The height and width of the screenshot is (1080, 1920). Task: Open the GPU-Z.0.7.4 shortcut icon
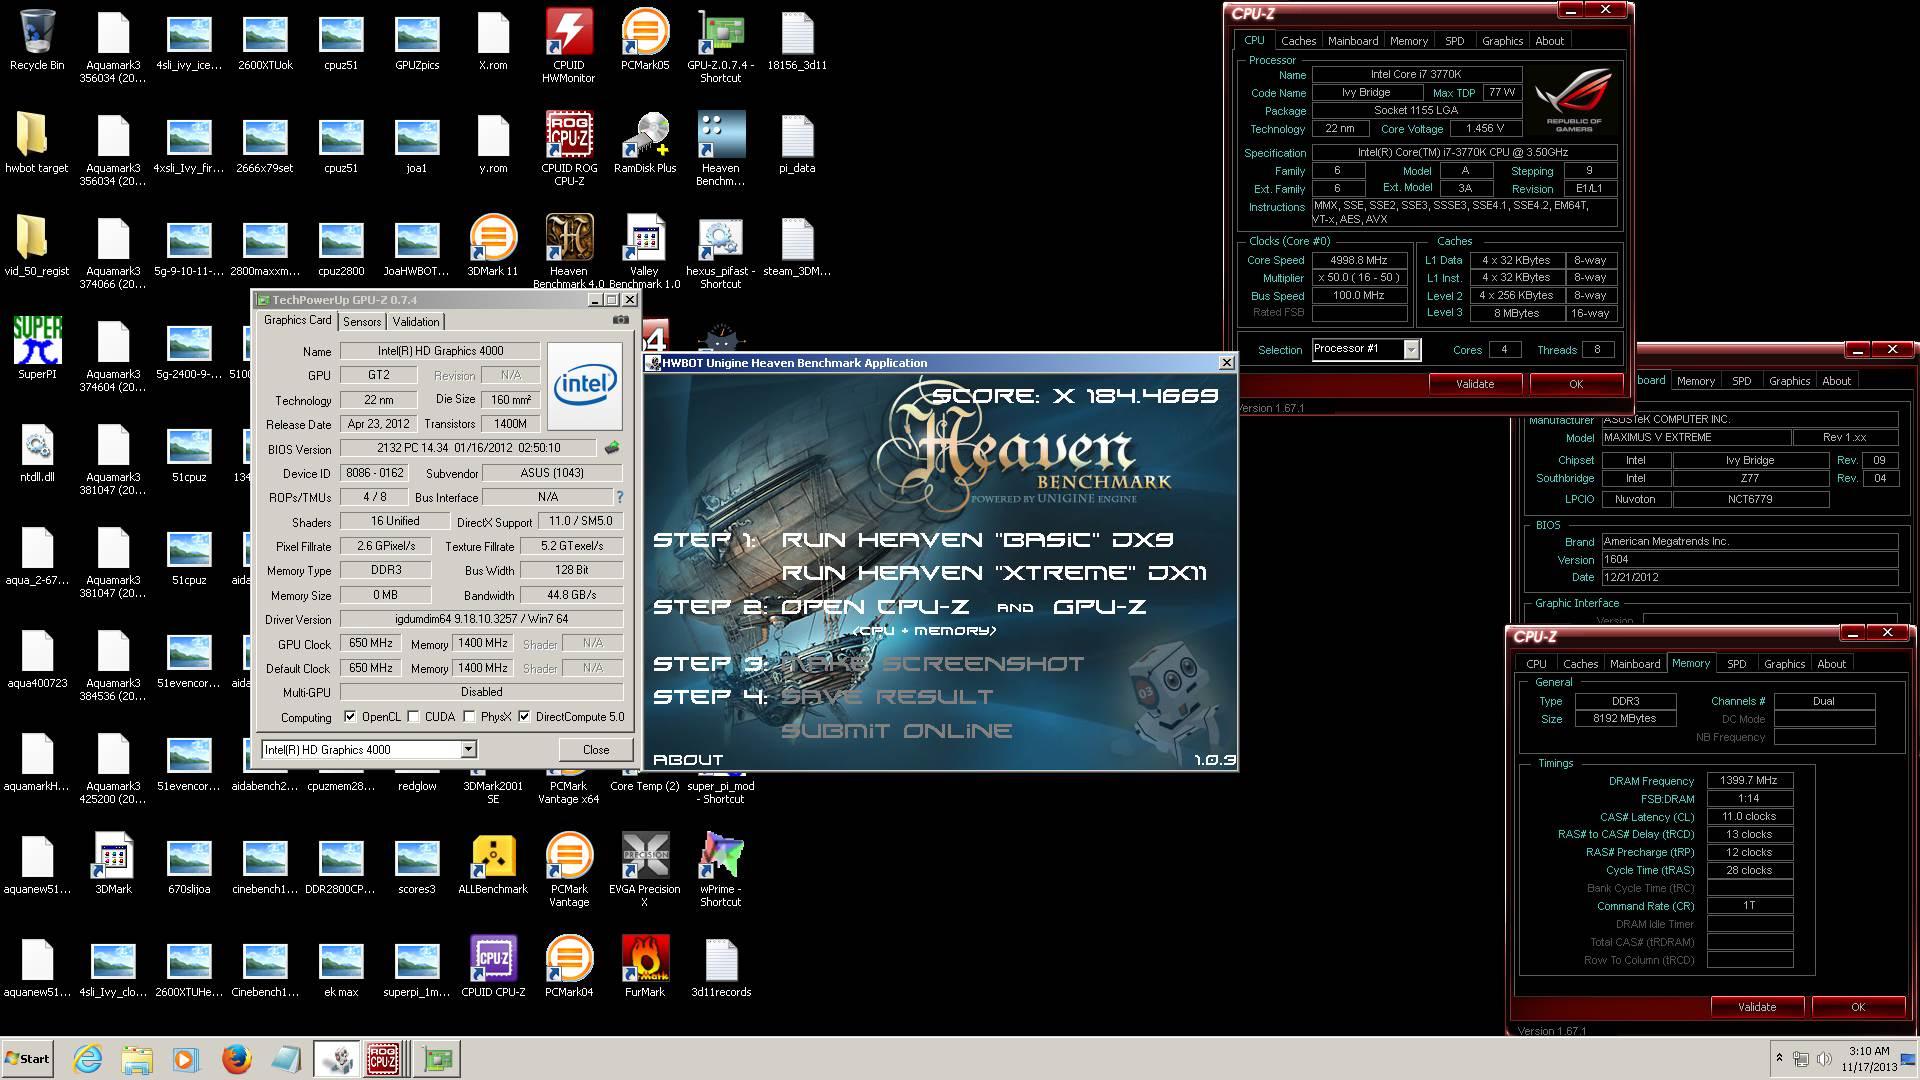tap(720, 45)
